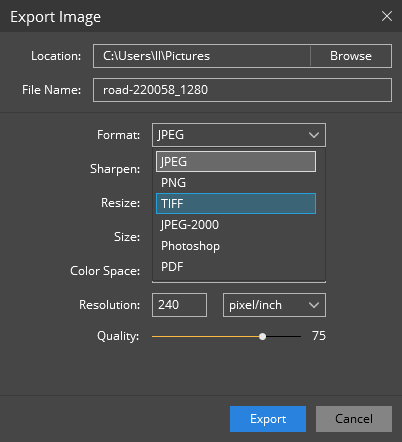
Task: Pick JPEG-2000 from the format options
Action: [x=236, y=225]
